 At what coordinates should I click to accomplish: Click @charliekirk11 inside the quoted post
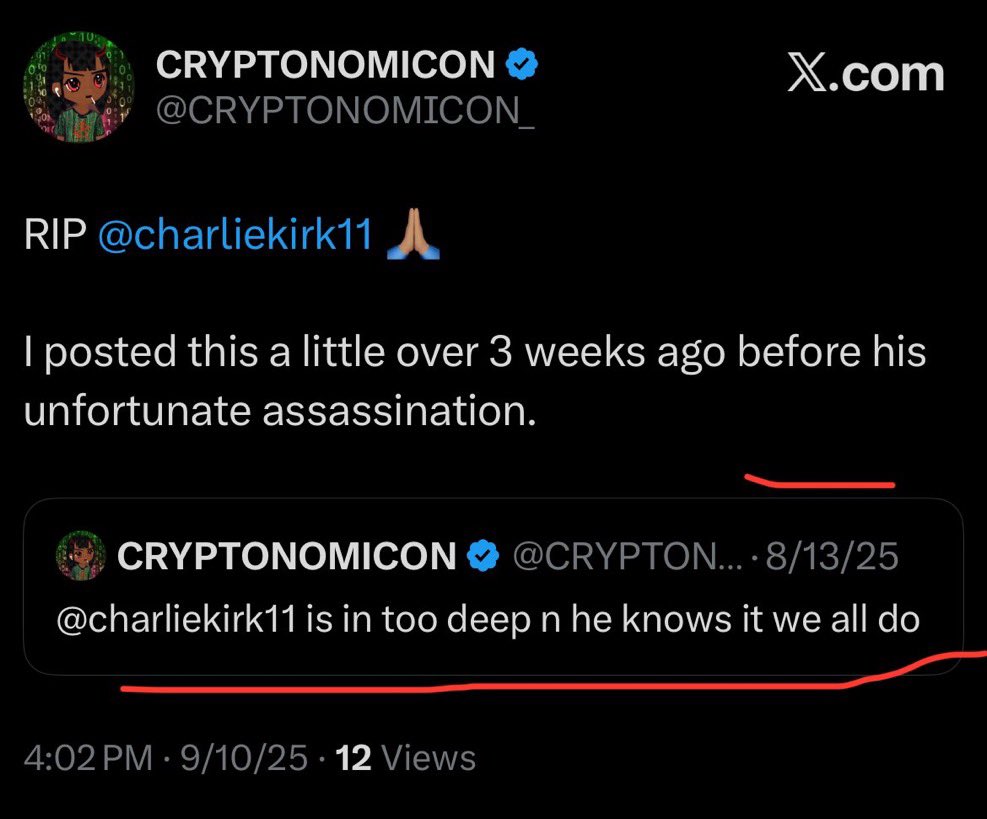point(178,621)
